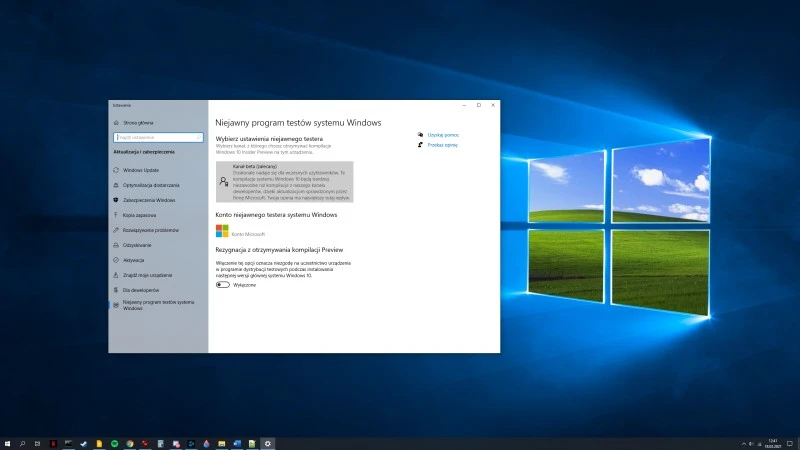800x450 pixels.
Task: Open the Przekaż opinię link
Action: pyautogui.click(x=442, y=145)
